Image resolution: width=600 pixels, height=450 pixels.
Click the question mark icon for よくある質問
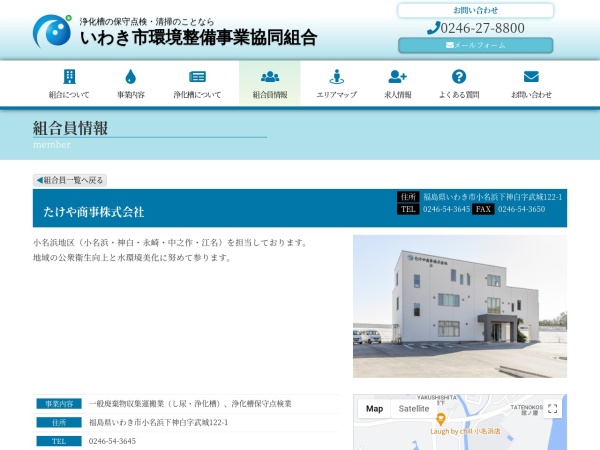click(459, 77)
